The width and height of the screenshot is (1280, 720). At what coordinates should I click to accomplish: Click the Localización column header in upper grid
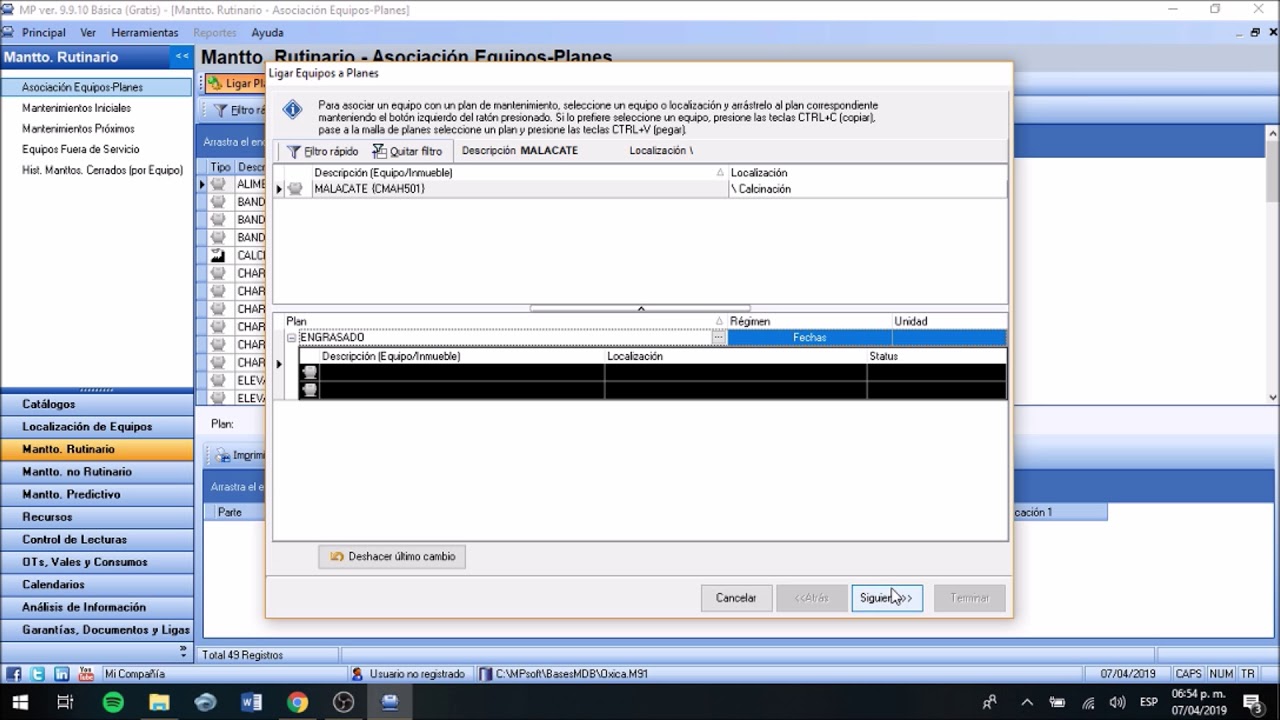(x=867, y=173)
